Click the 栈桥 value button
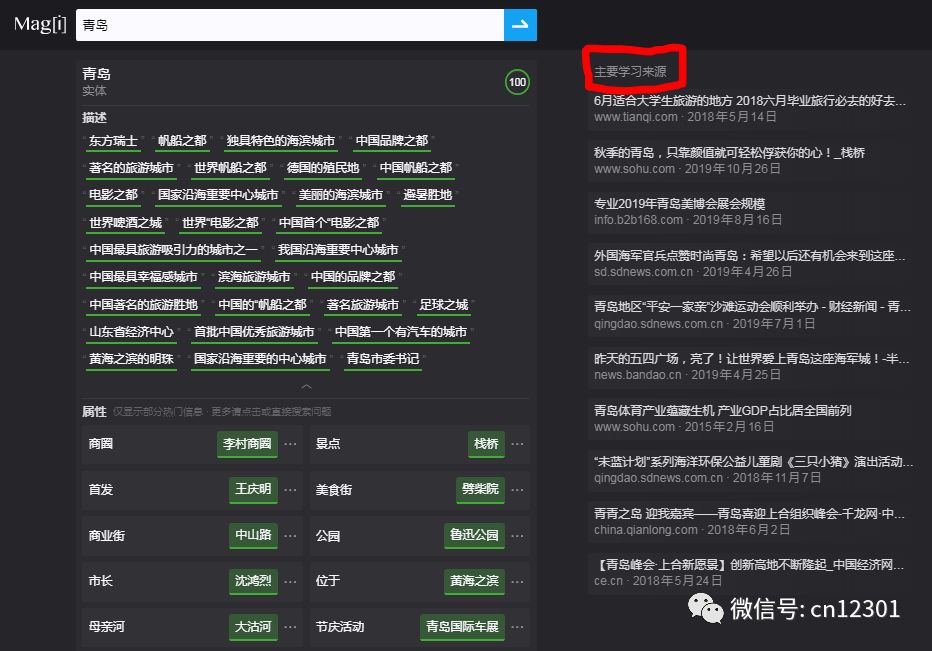The image size is (932, 651). pyautogui.click(x=486, y=444)
